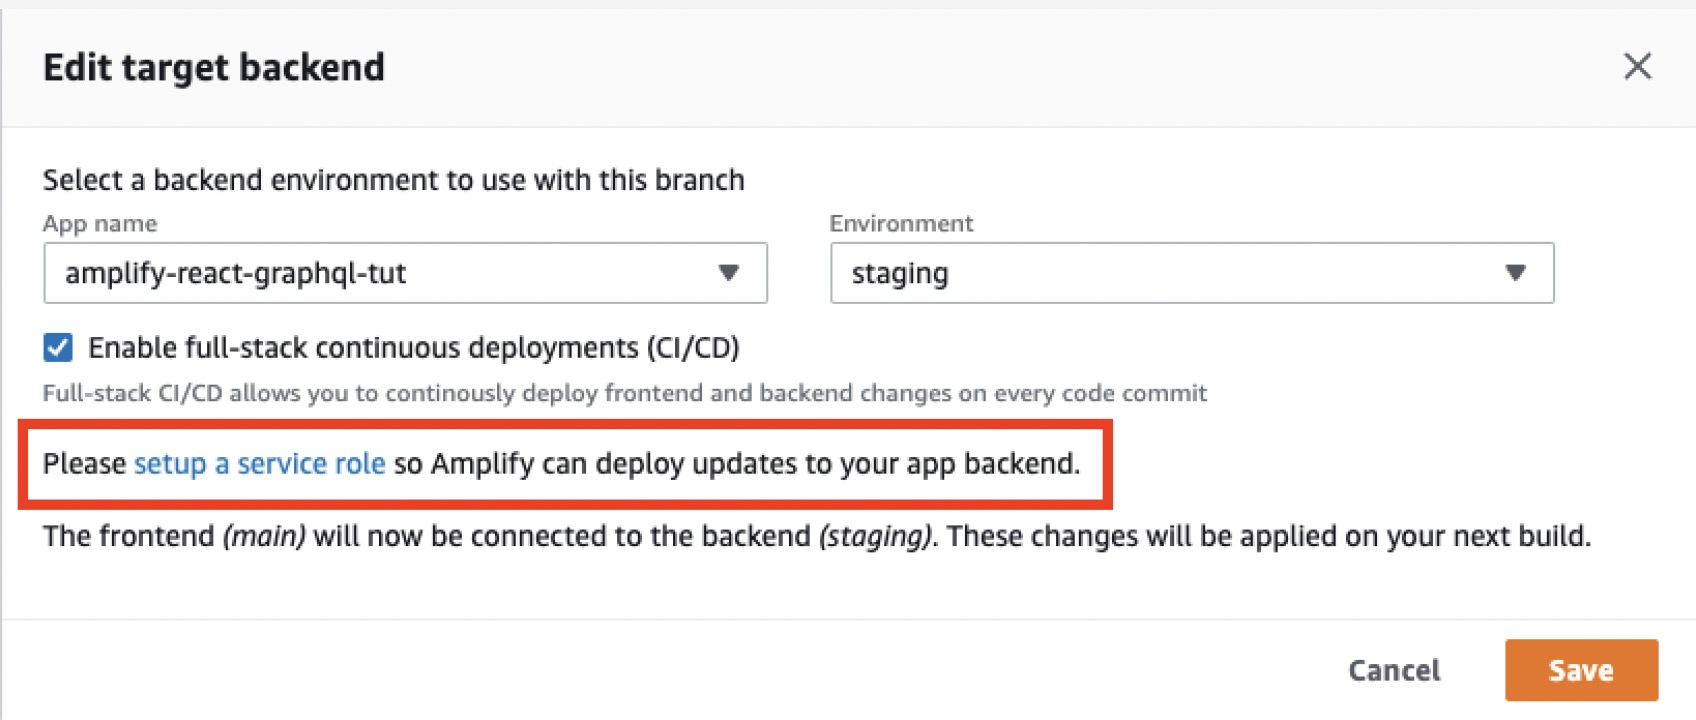This screenshot has width=1696, height=720.
Task: Click the word Please before the link
Action: point(84,464)
